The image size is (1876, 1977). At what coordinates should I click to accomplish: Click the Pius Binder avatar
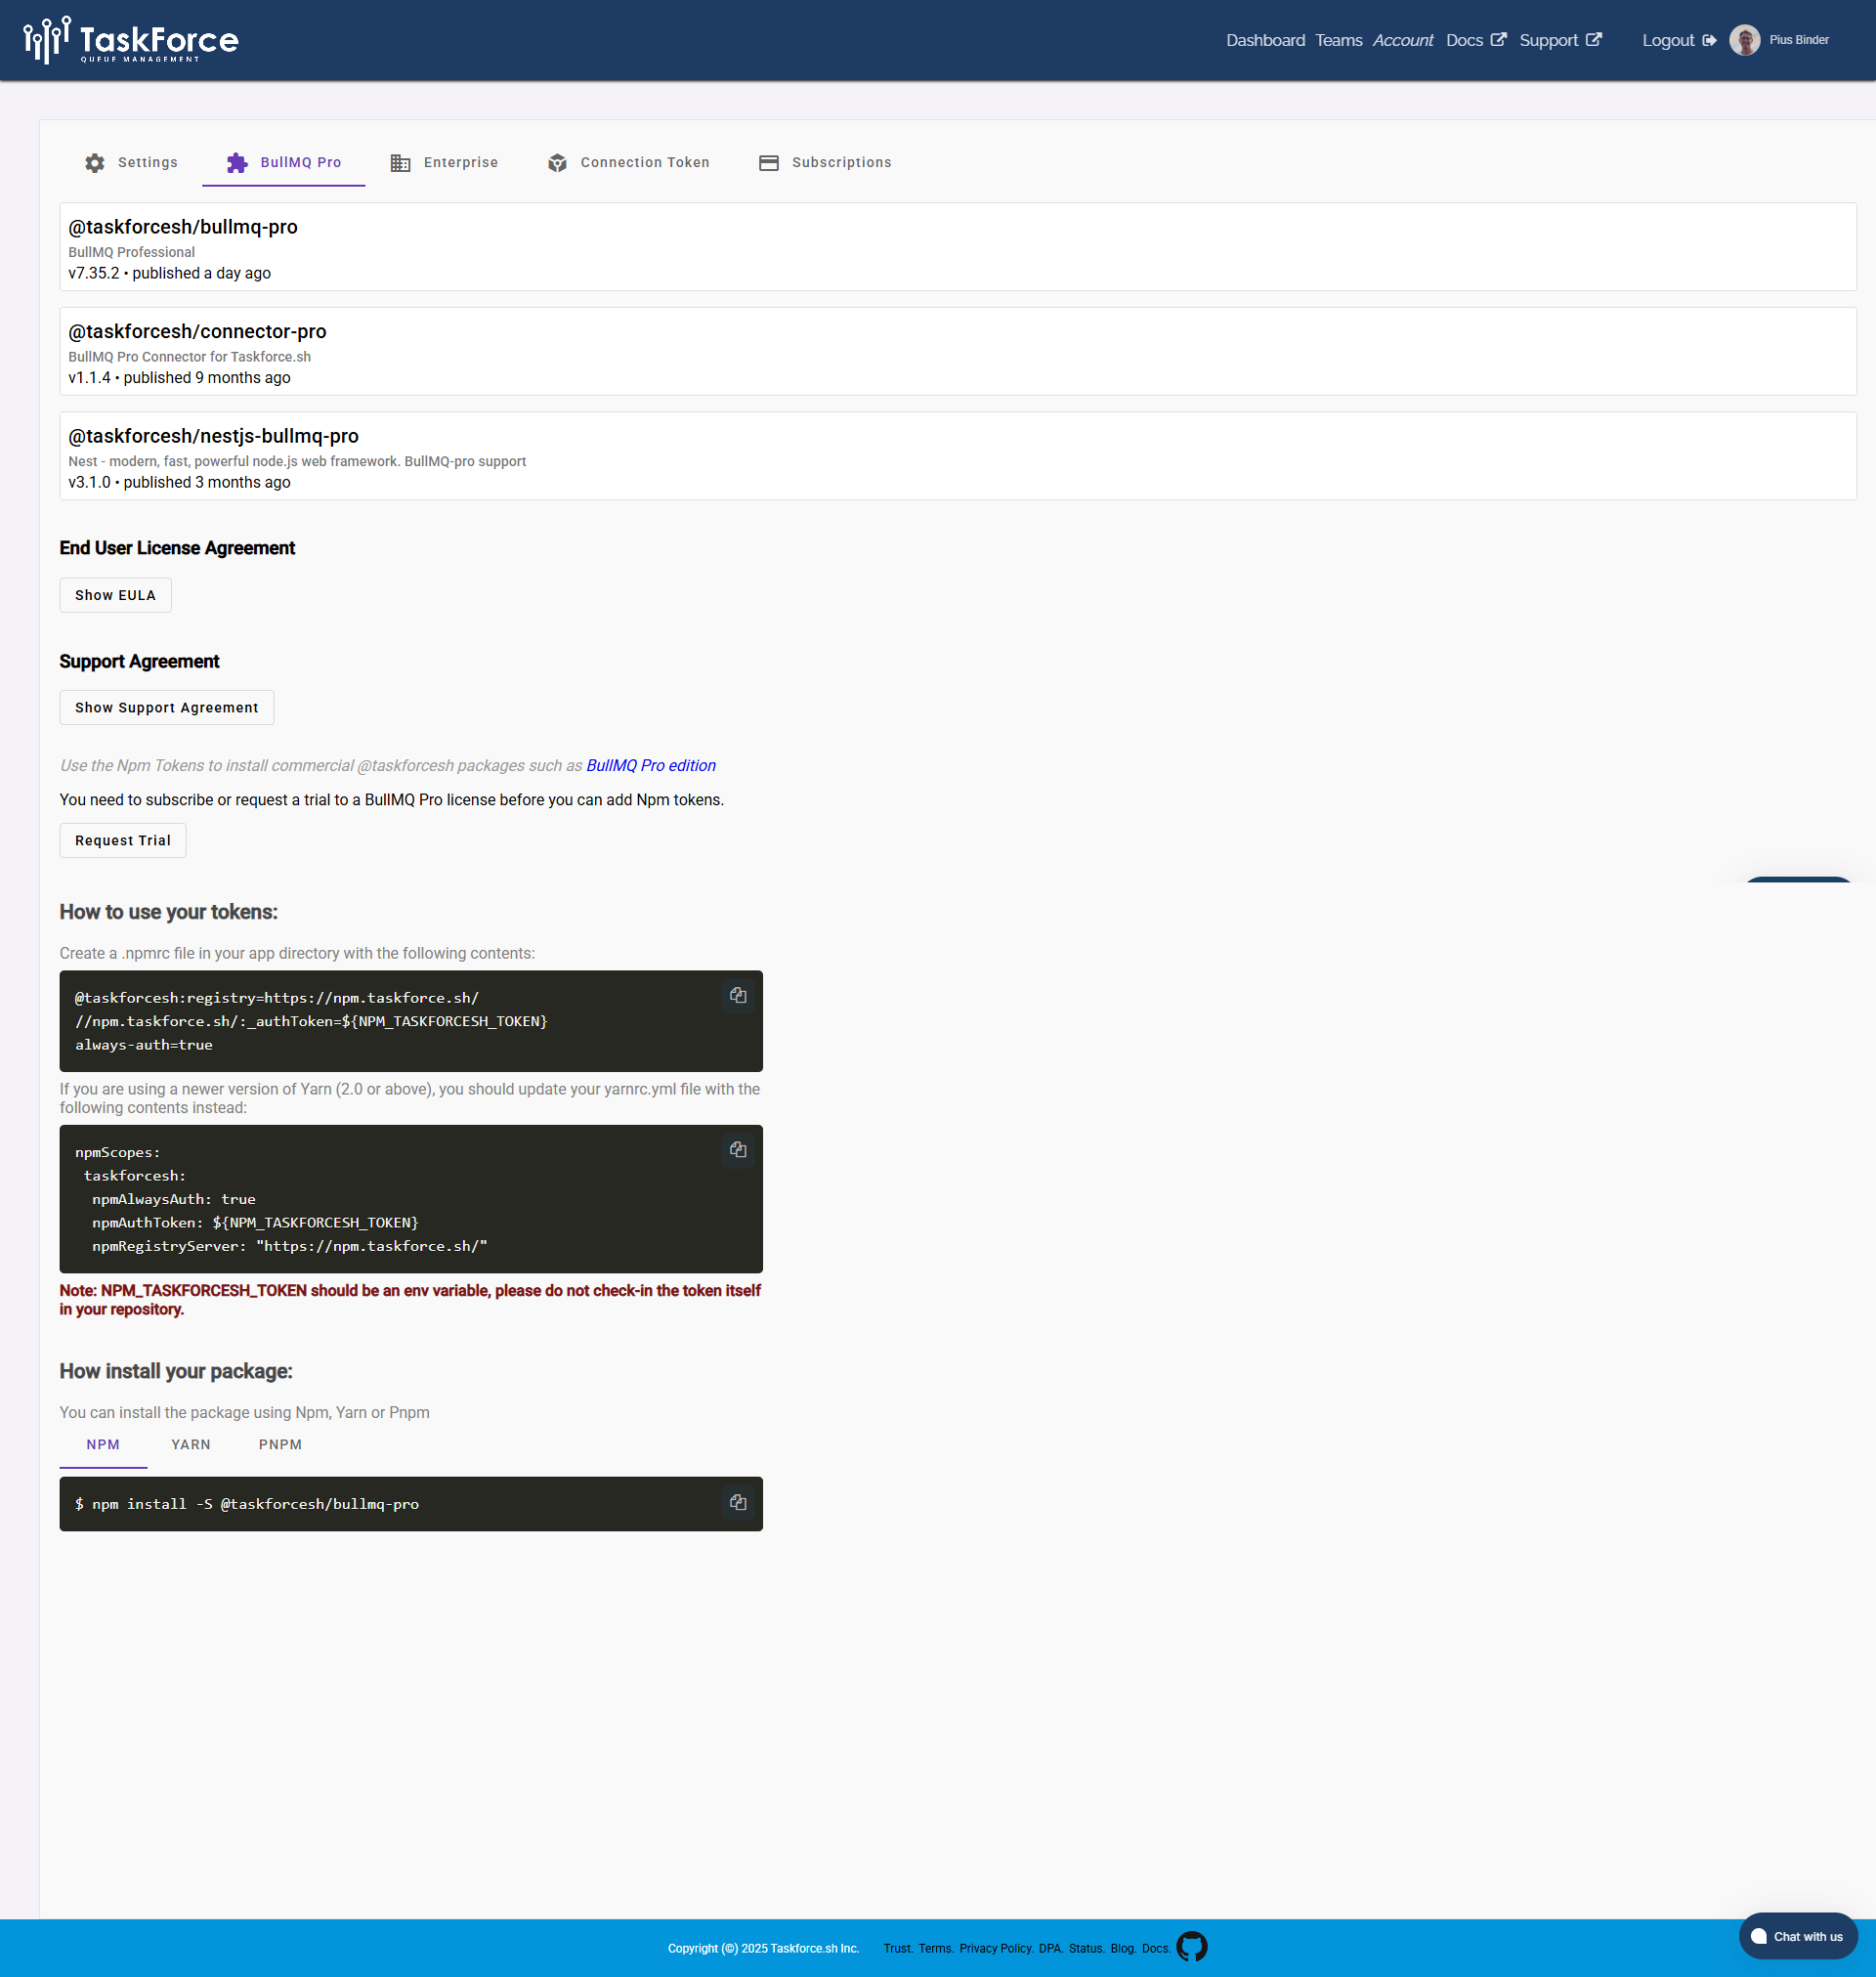click(1744, 40)
